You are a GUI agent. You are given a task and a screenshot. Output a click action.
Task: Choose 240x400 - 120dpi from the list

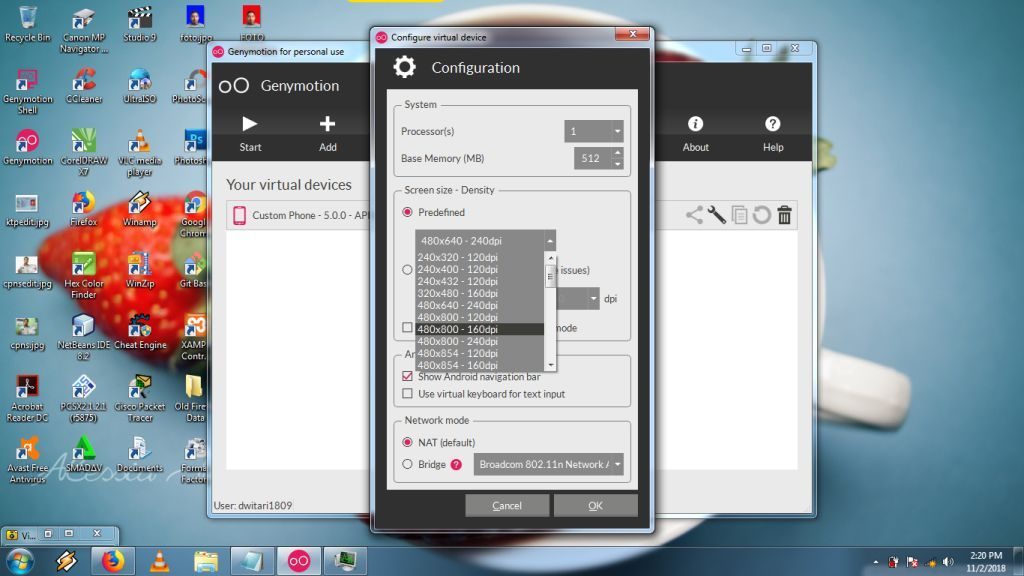[x=479, y=269]
